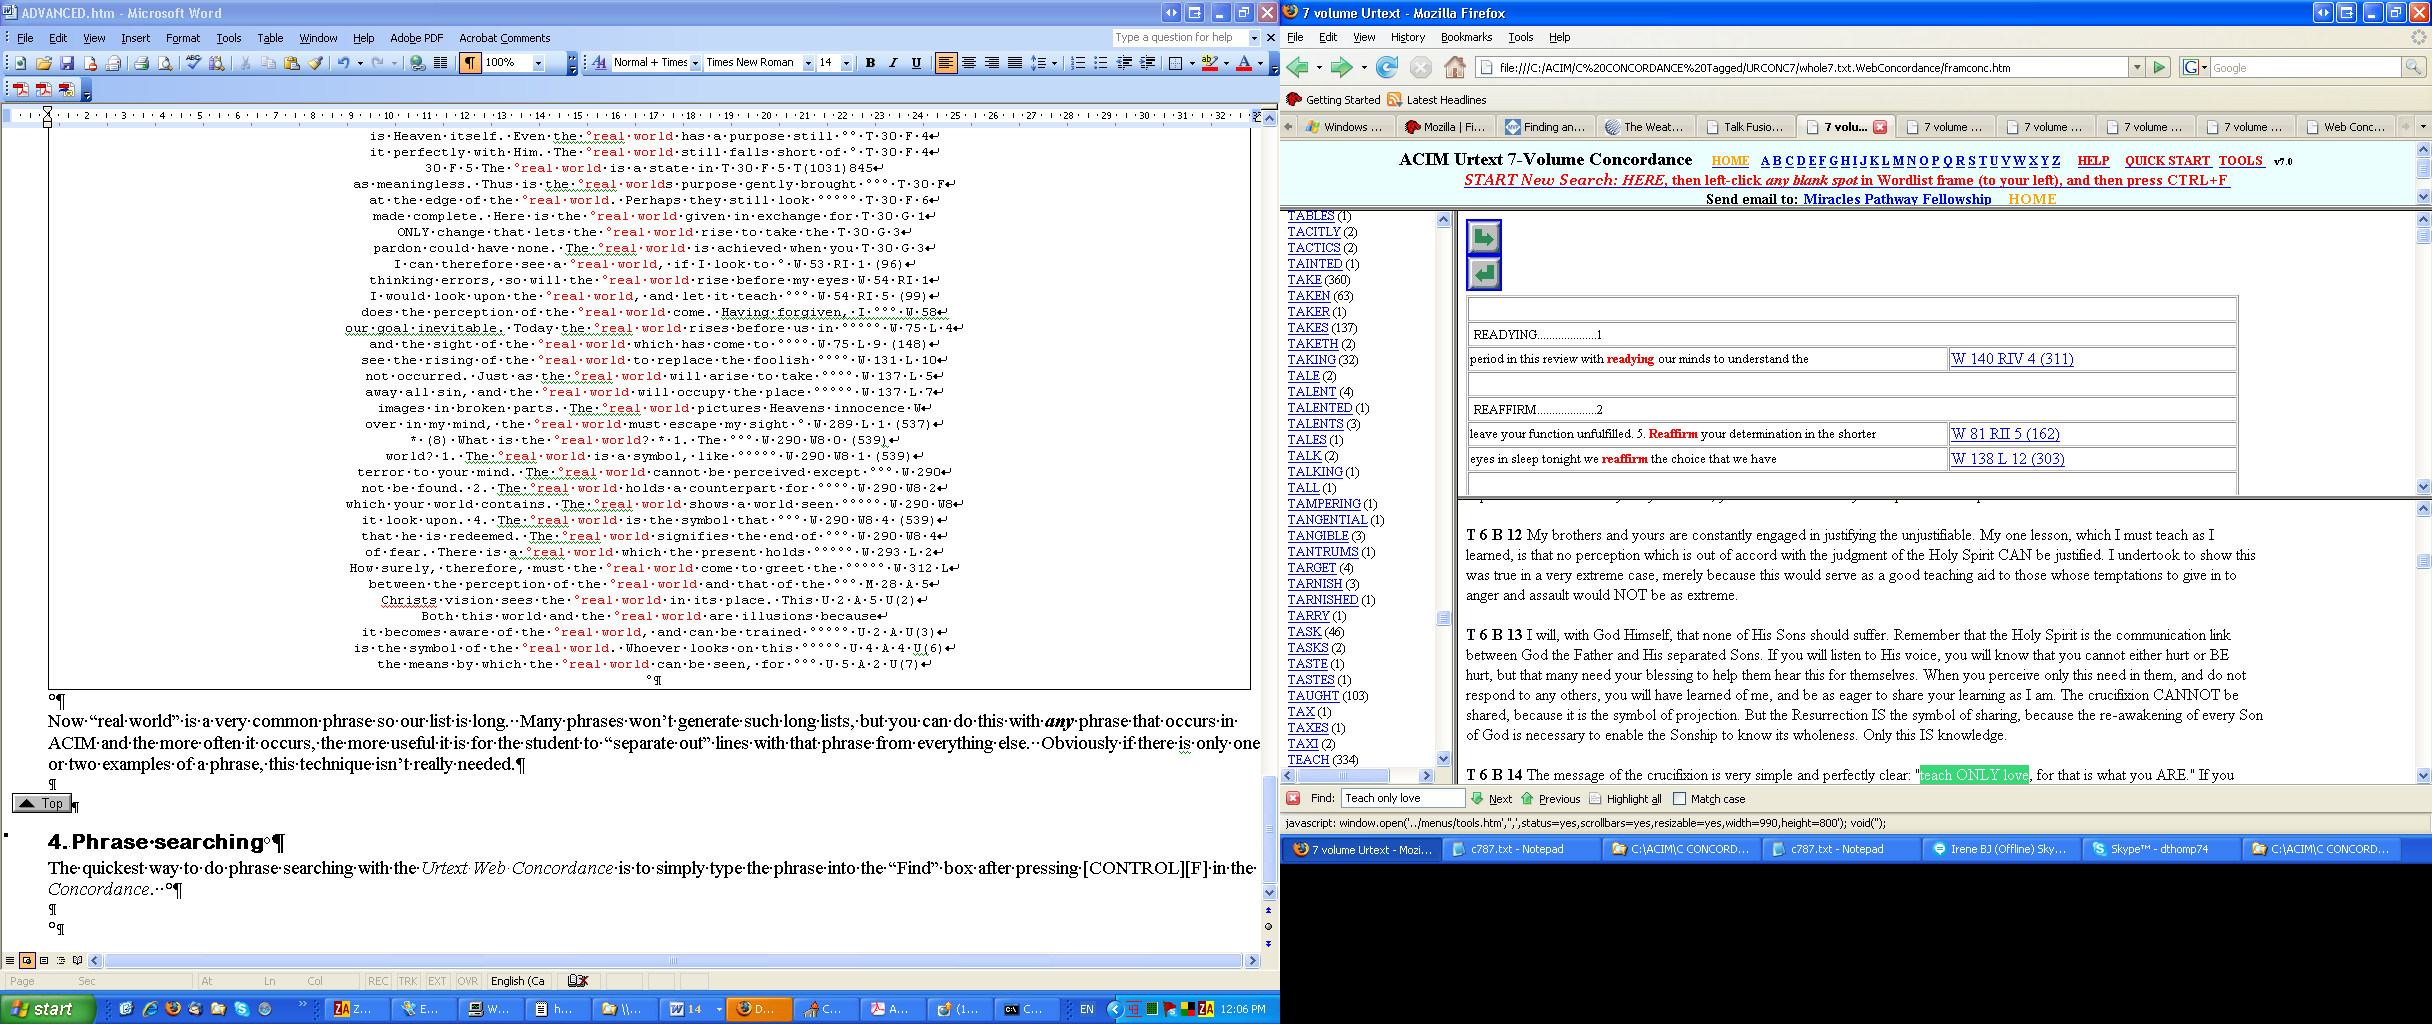Viewport: 2432px width, 1024px height.
Task: Apply Bold formatting in Word
Action: click(x=870, y=63)
